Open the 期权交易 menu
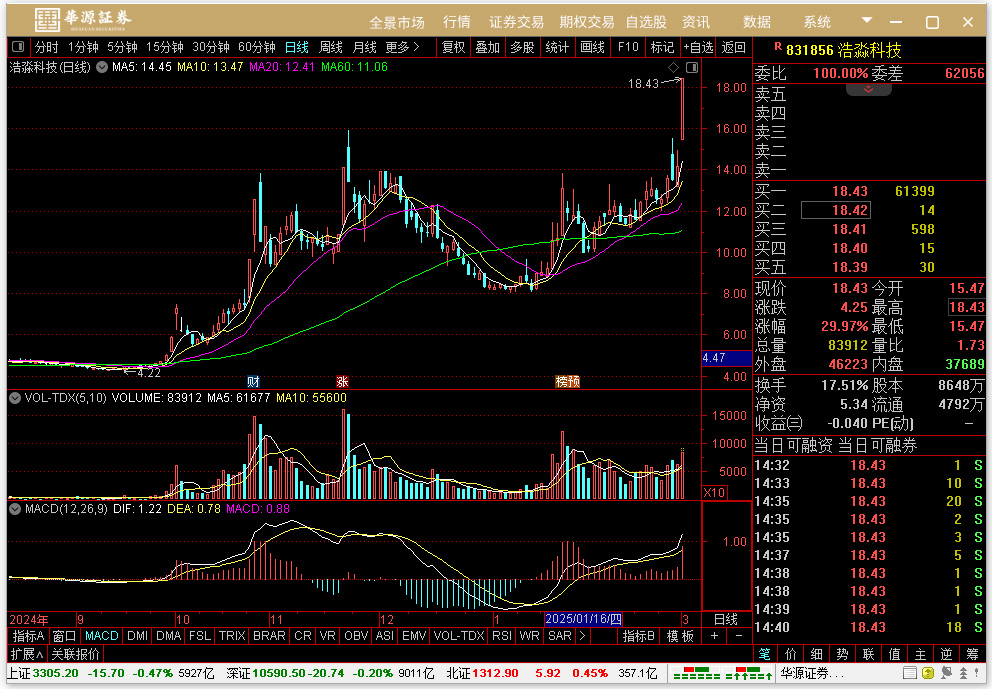Image resolution: width=992 pixels, height=689 pixels. (586, 22)
